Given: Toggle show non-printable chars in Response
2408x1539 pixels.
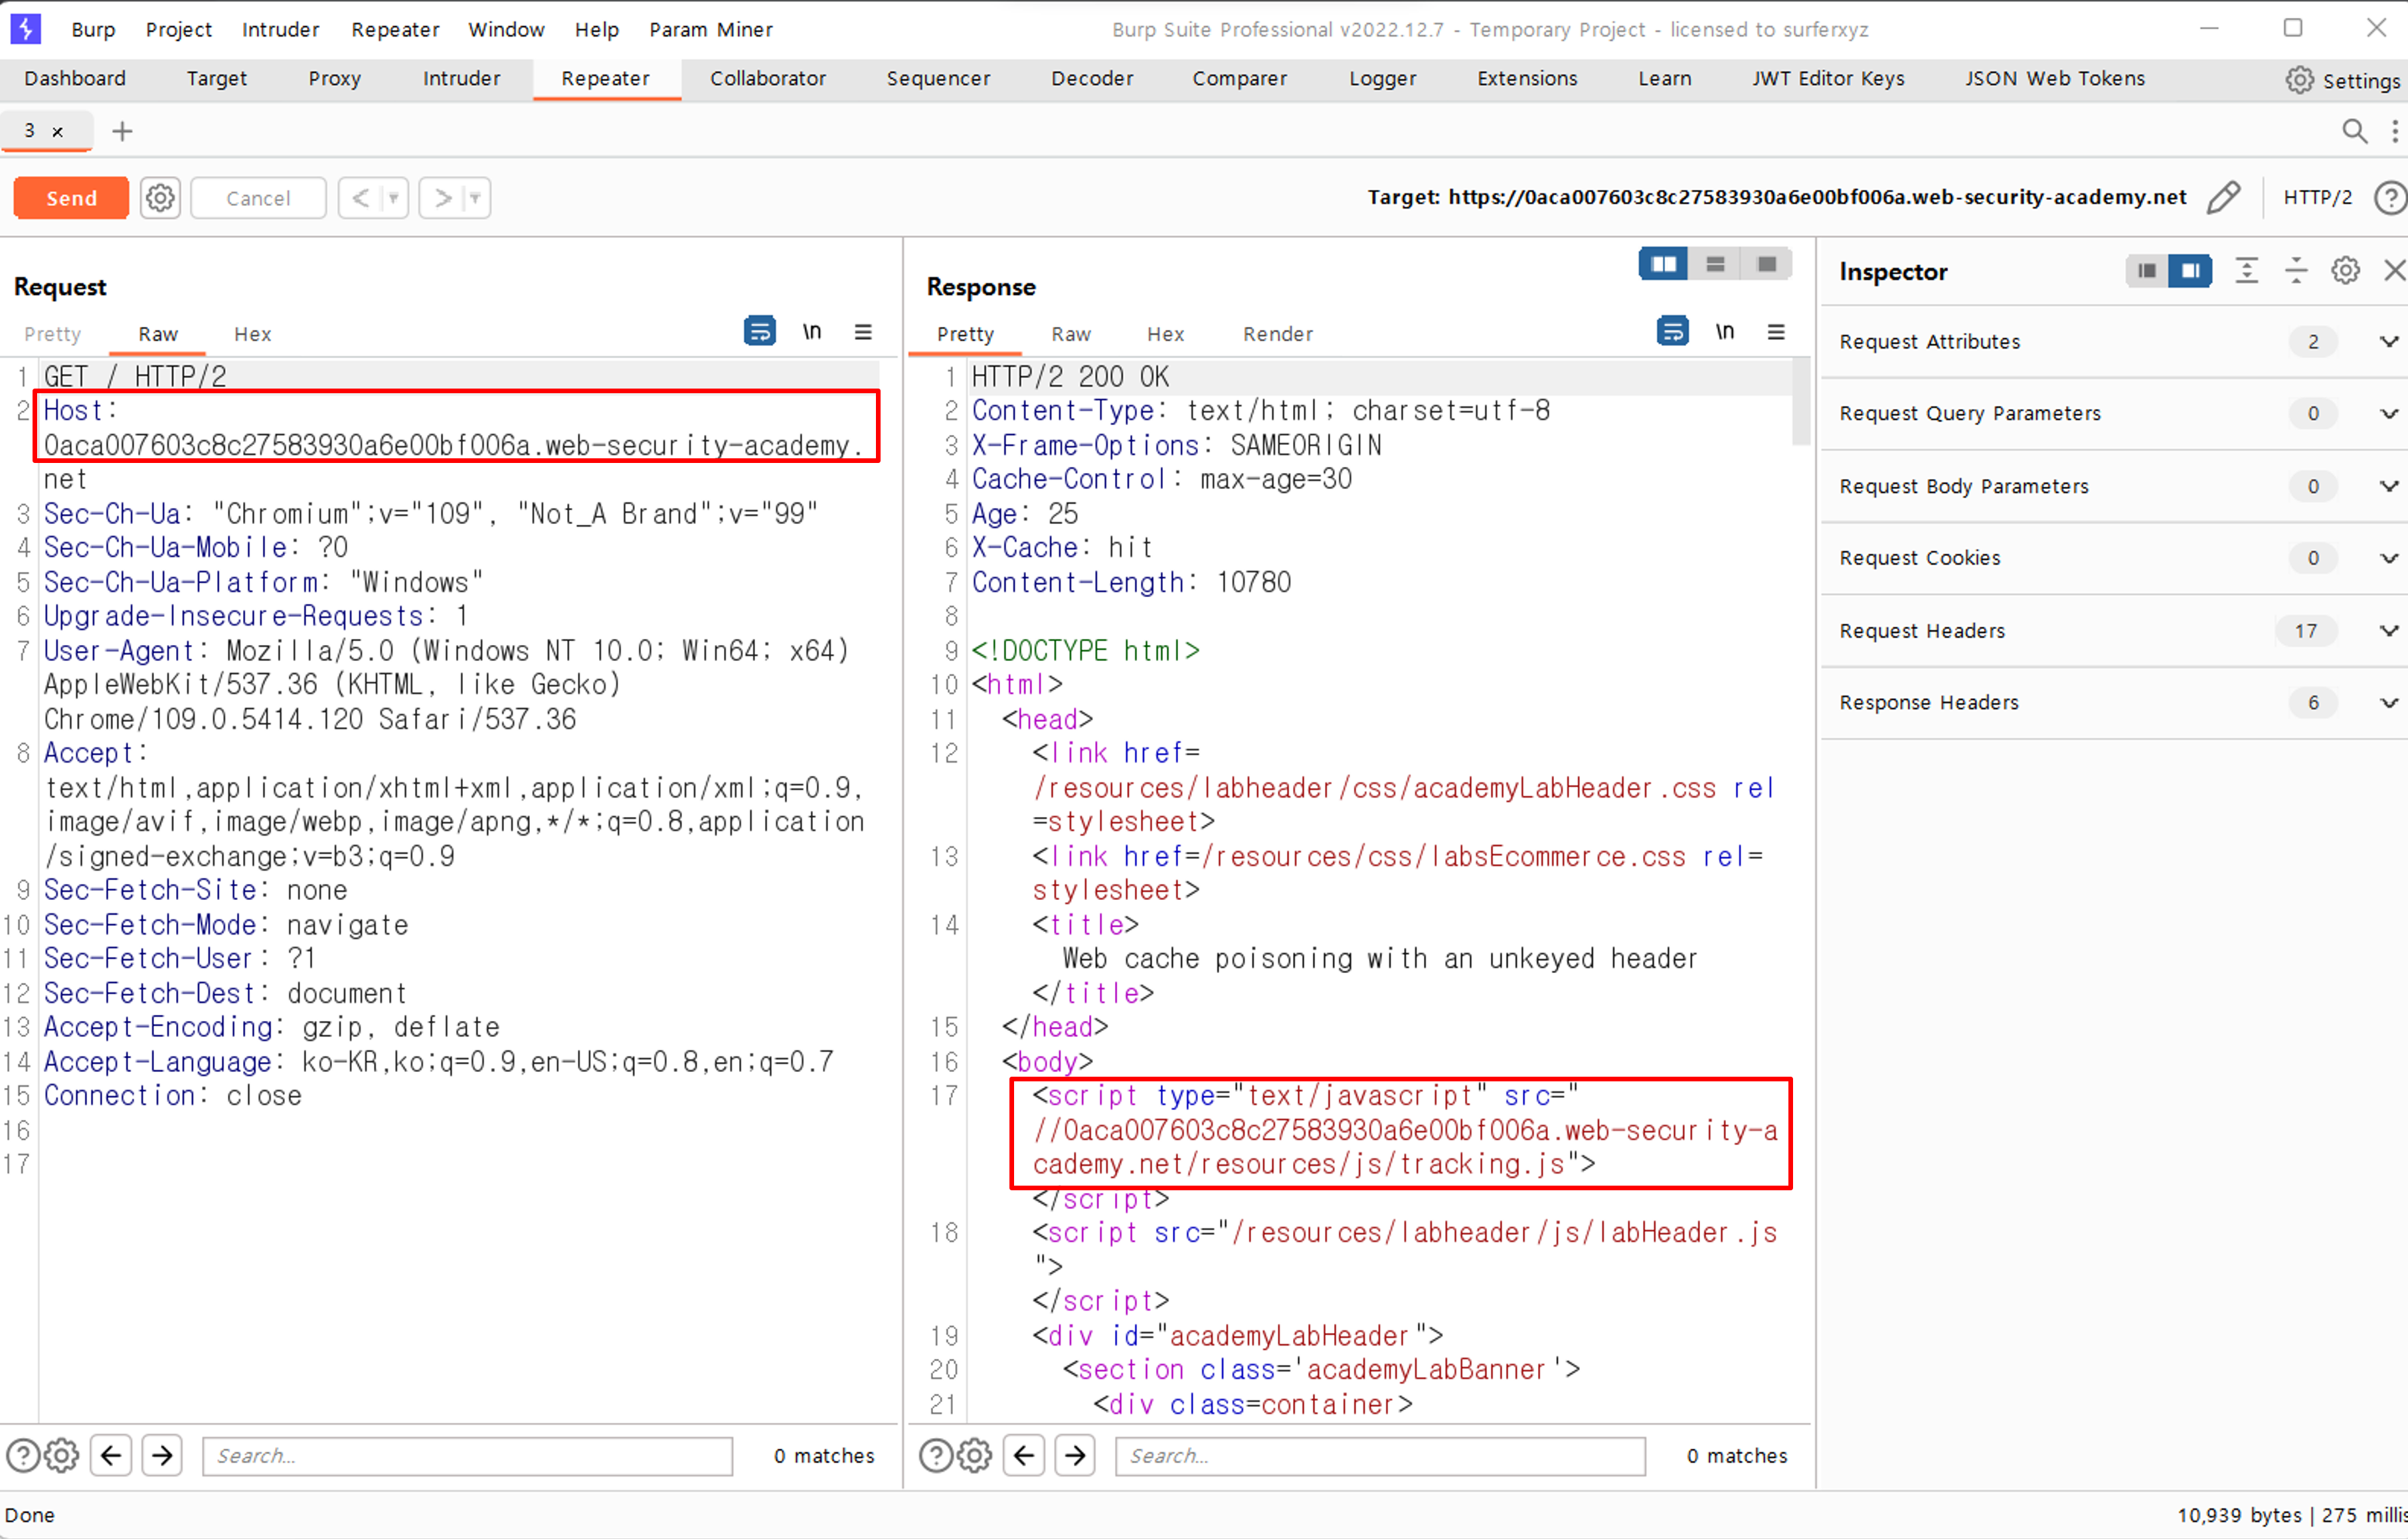Looking at the screenshot, I should [x=1725, y=331].
